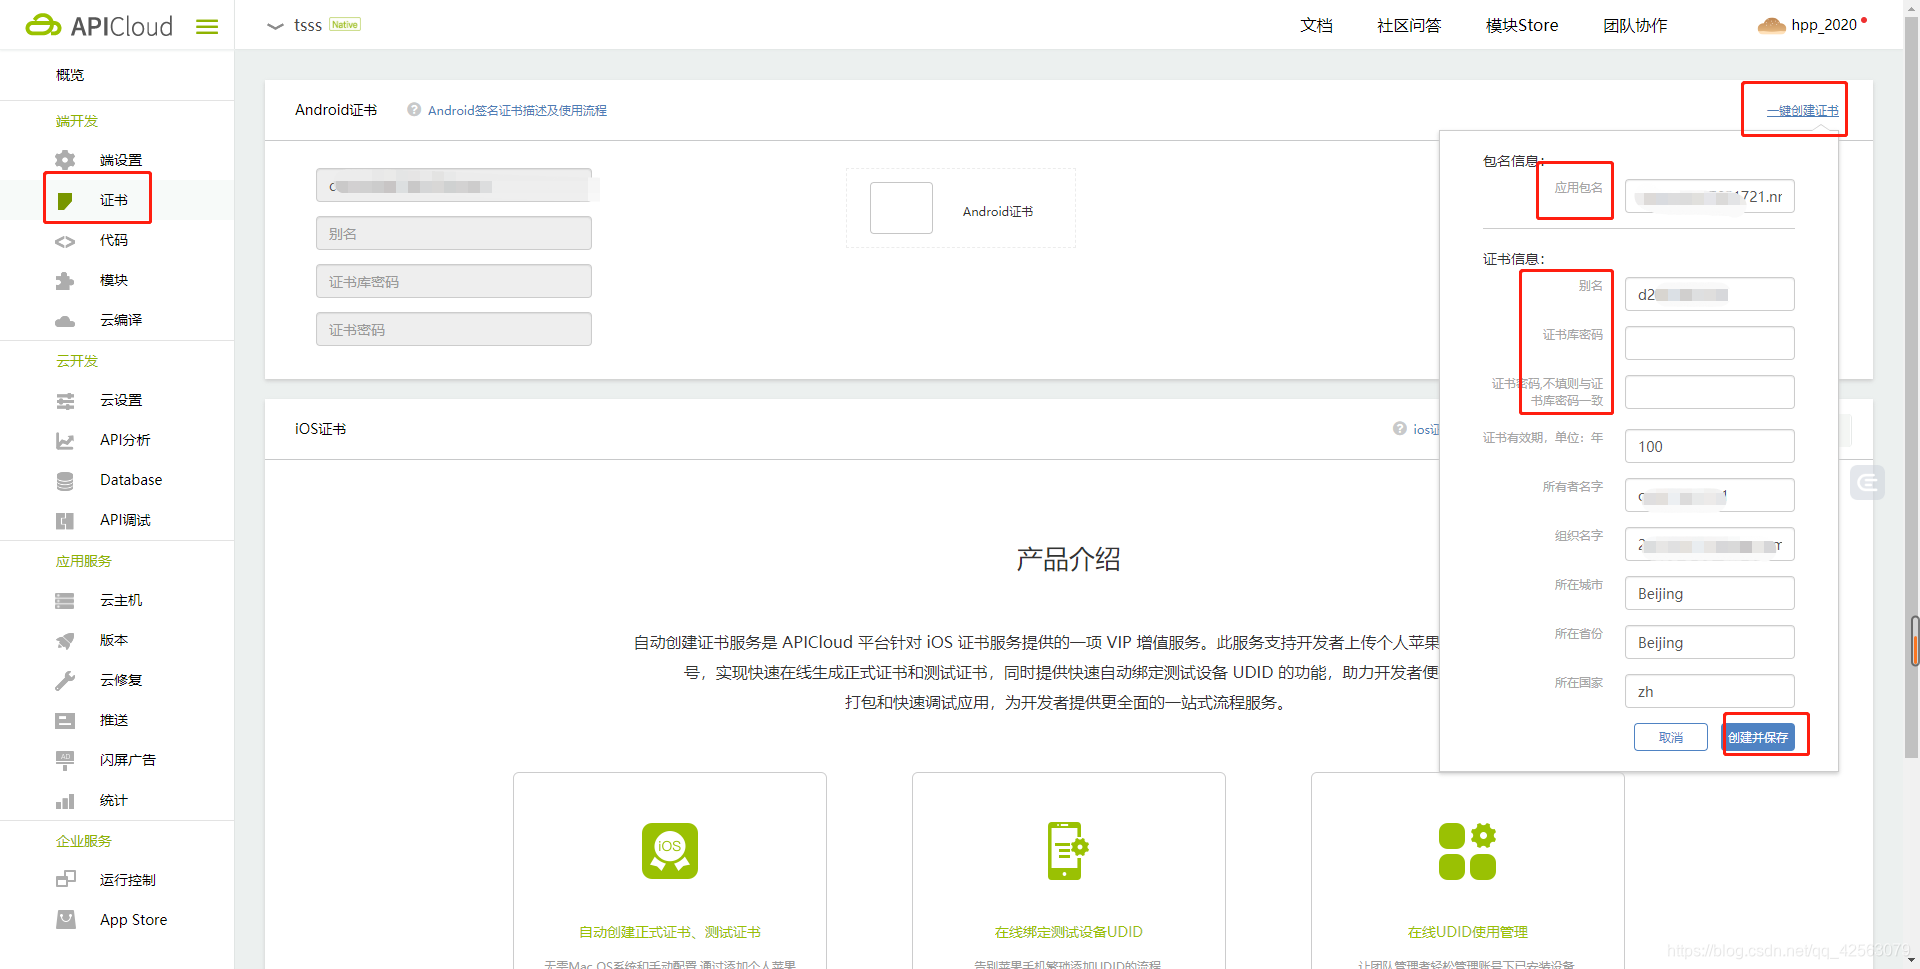Open the 模块 puzzle piece icon
This screenshot has height=969, width=1920.
[x=65, y=281]
